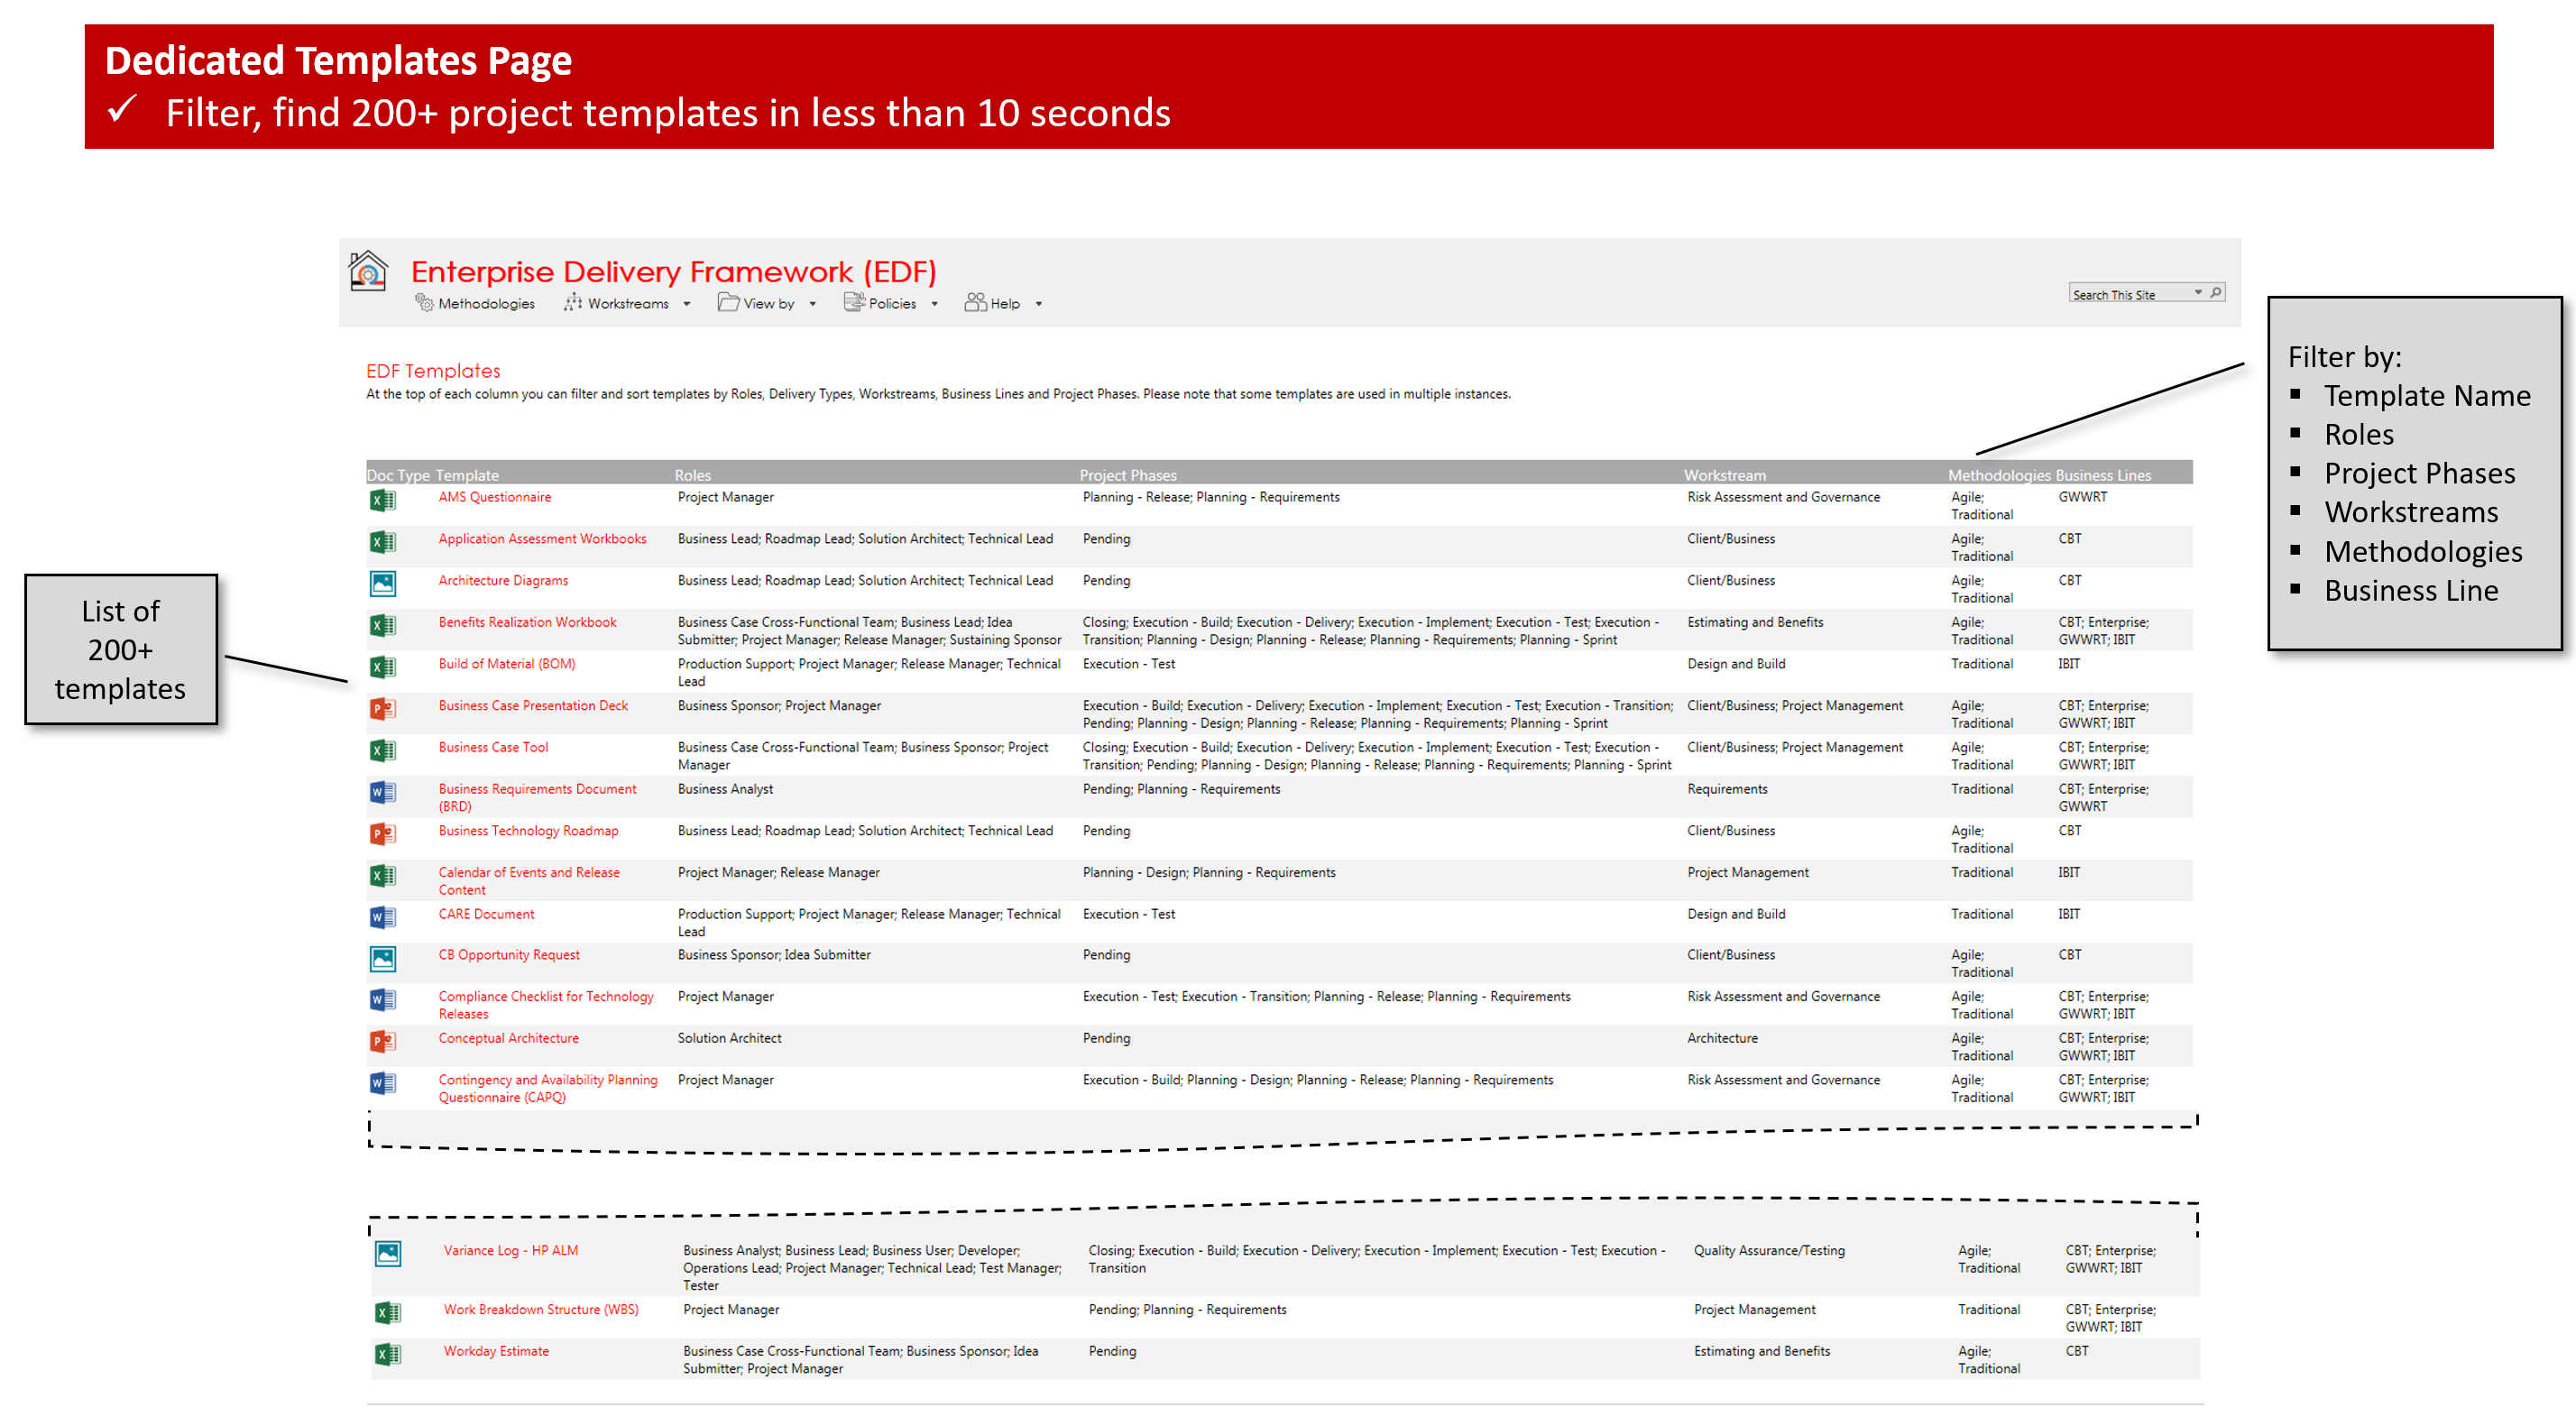Click PowerPoint icon beside Conceptual Architecture
The image size is (2576, 1426).
[x=382, y=1041]
